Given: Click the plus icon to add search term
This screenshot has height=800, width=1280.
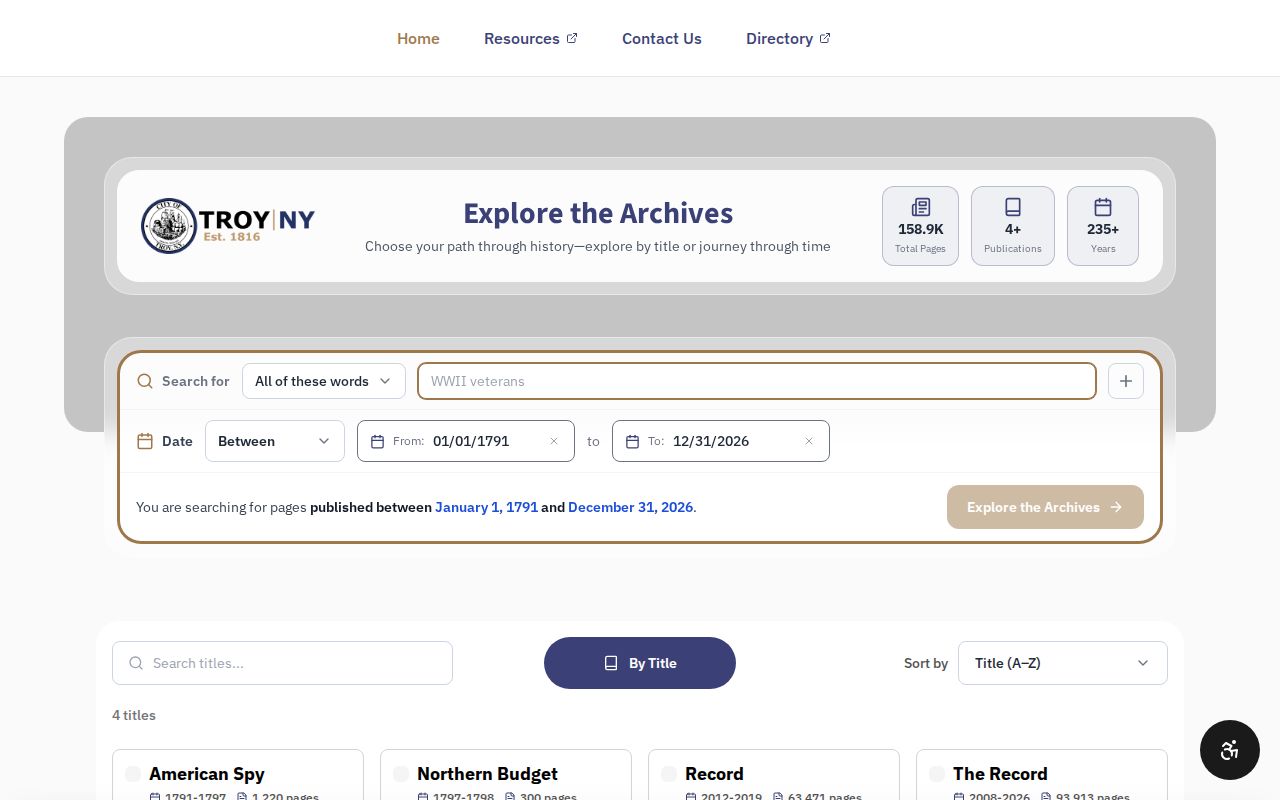Looking at the screenshot, I should [x=1126, y=381].
